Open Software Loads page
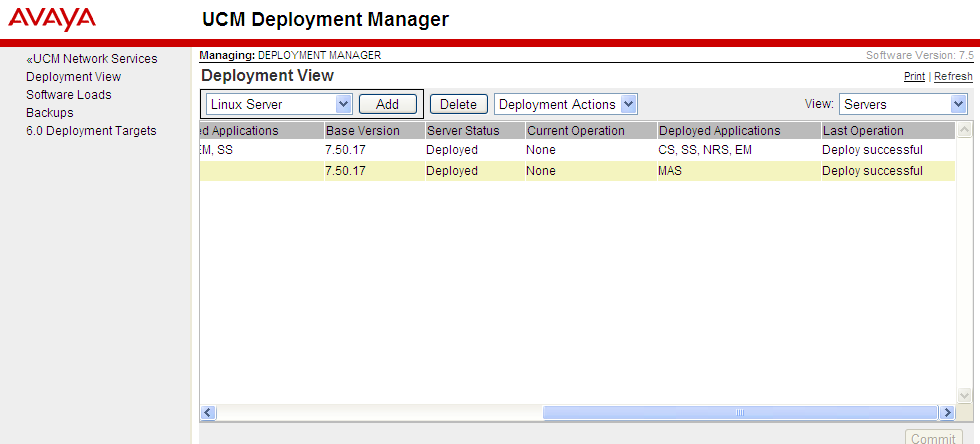Viewport: 980px width, 444px height. point(69,95)
